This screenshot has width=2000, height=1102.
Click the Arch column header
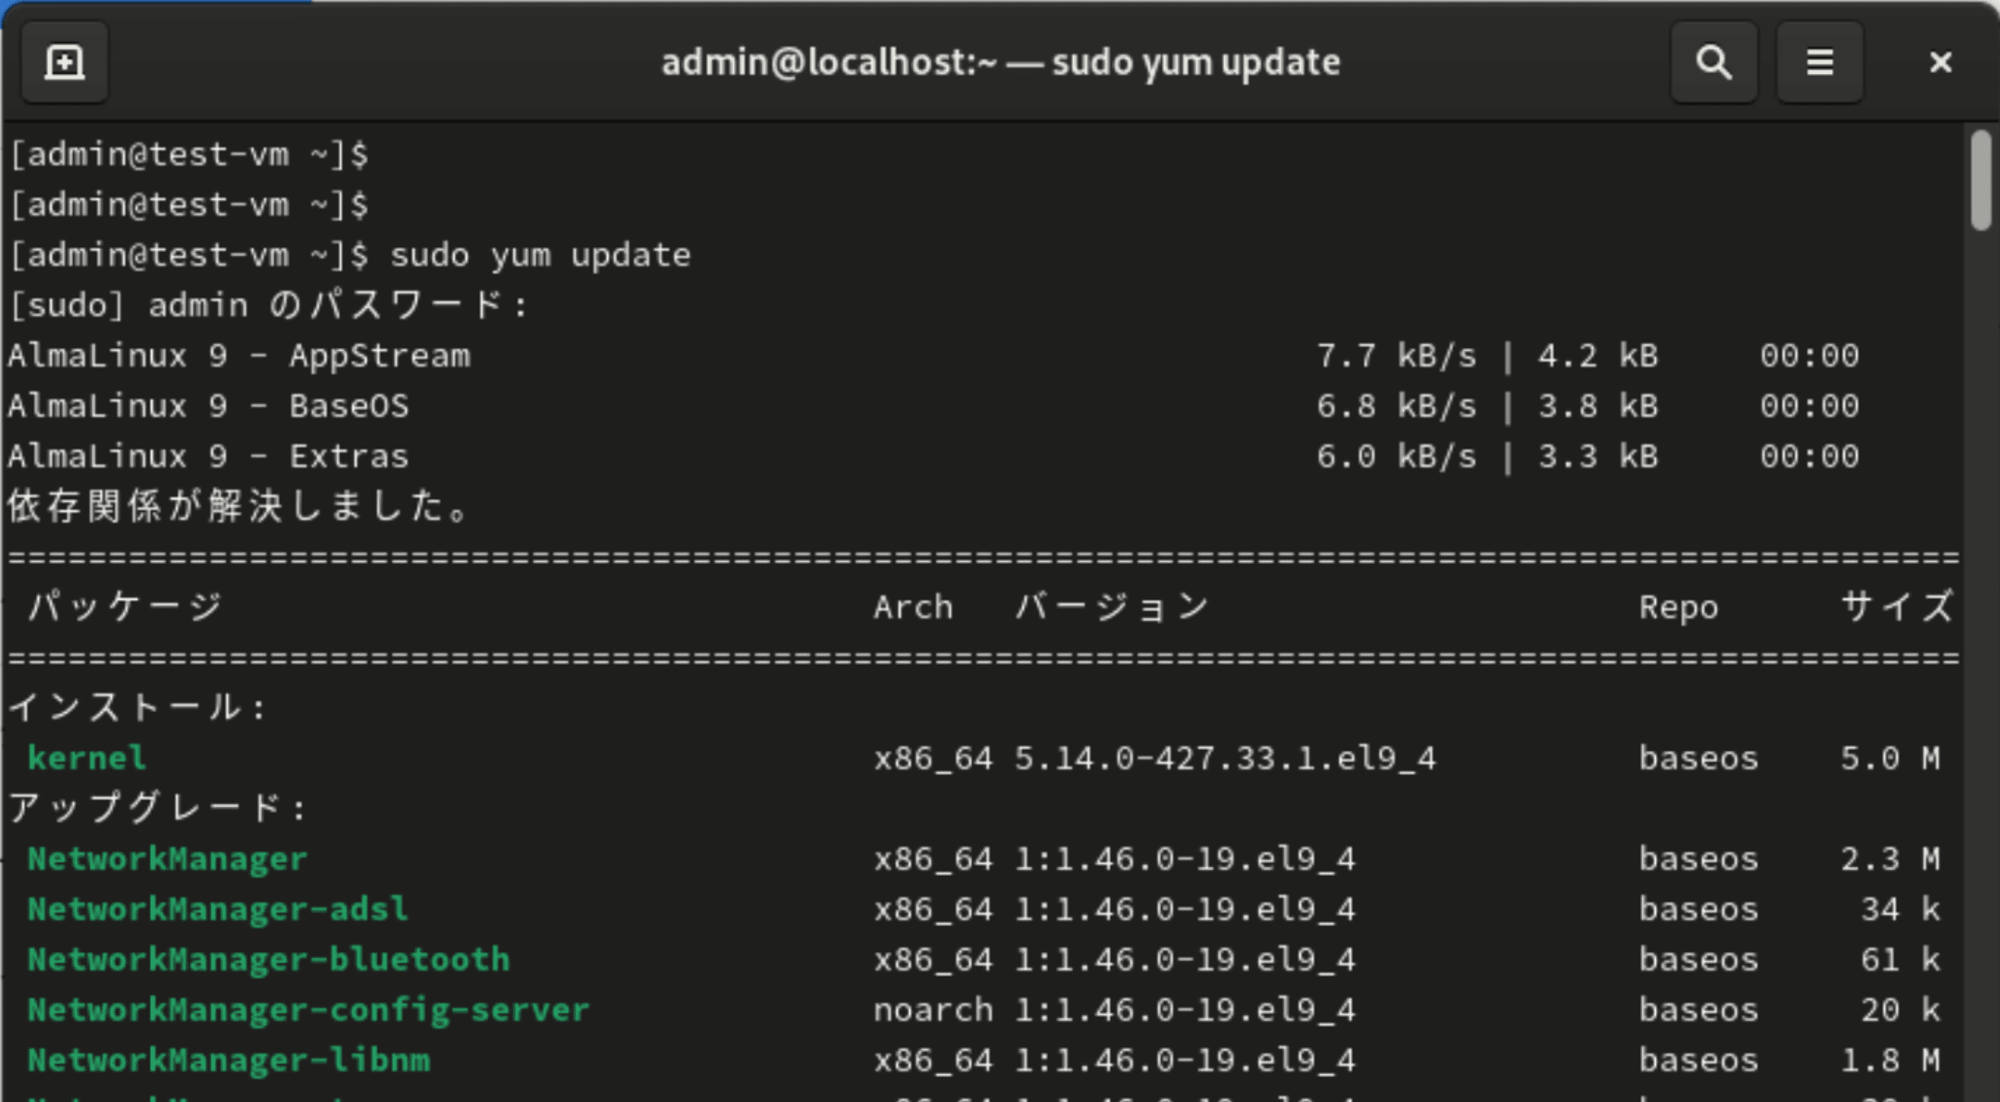(913, 607)
